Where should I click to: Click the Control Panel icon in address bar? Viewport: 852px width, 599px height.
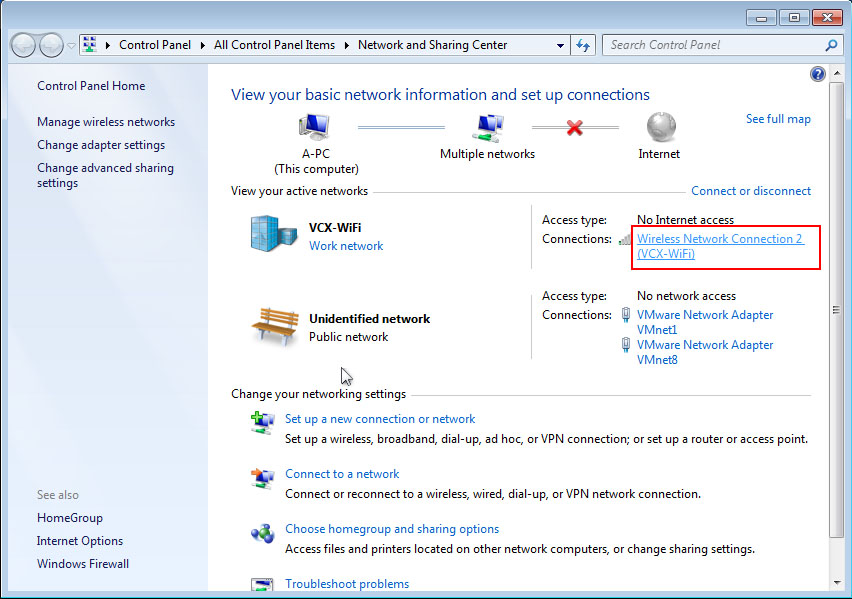click(x=90, y=45)
